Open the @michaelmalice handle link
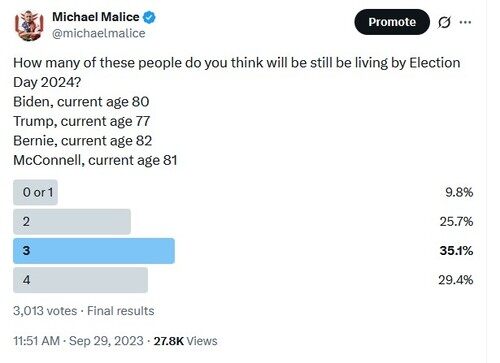Image resolution: width=500 pixels, height=363 pixels. (99, 33)
